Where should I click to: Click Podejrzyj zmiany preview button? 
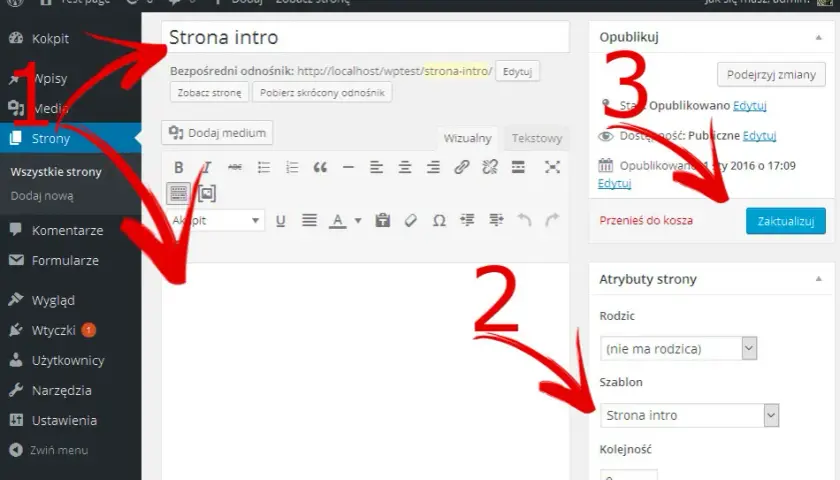771,74
